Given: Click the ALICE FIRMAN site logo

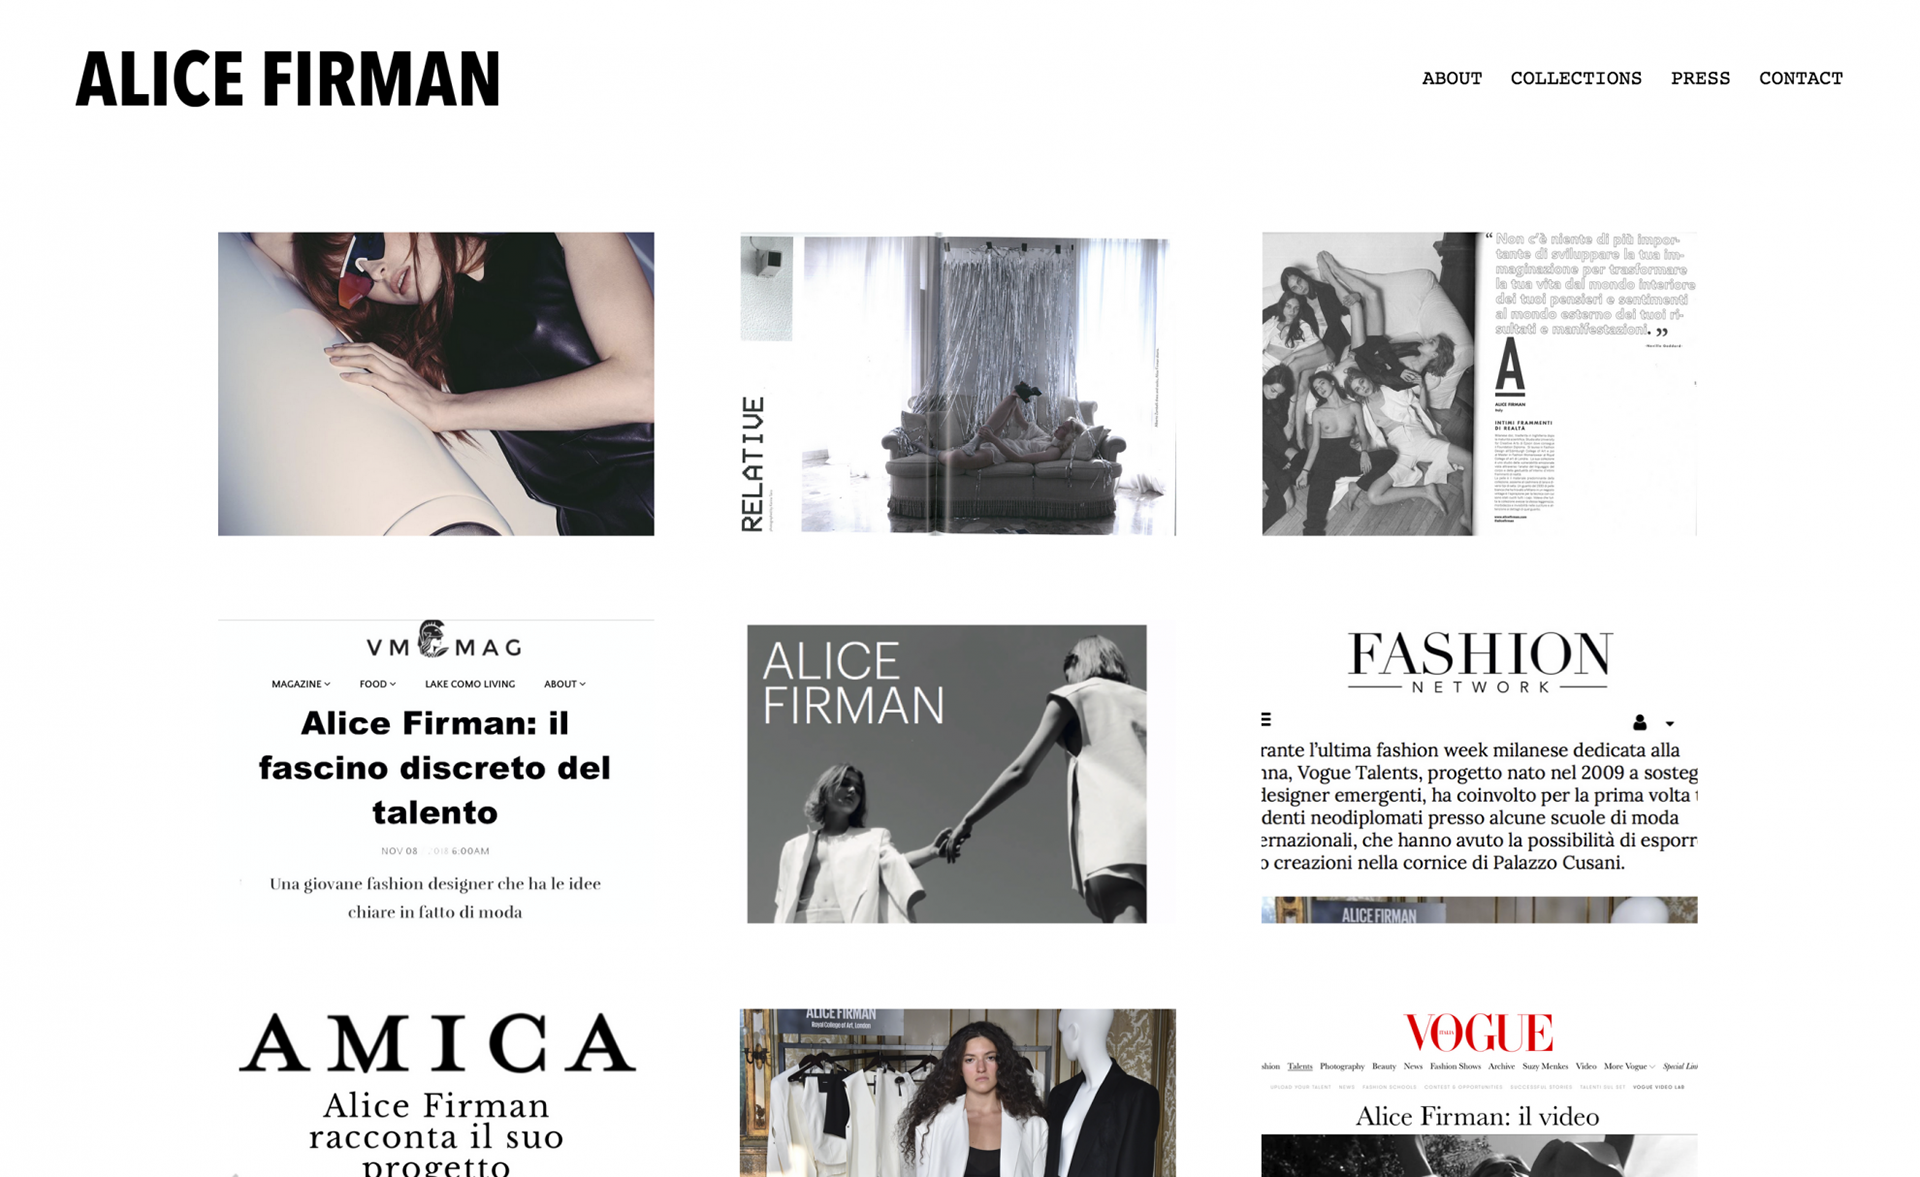Looking at the screenshot, I should point(288,79).
